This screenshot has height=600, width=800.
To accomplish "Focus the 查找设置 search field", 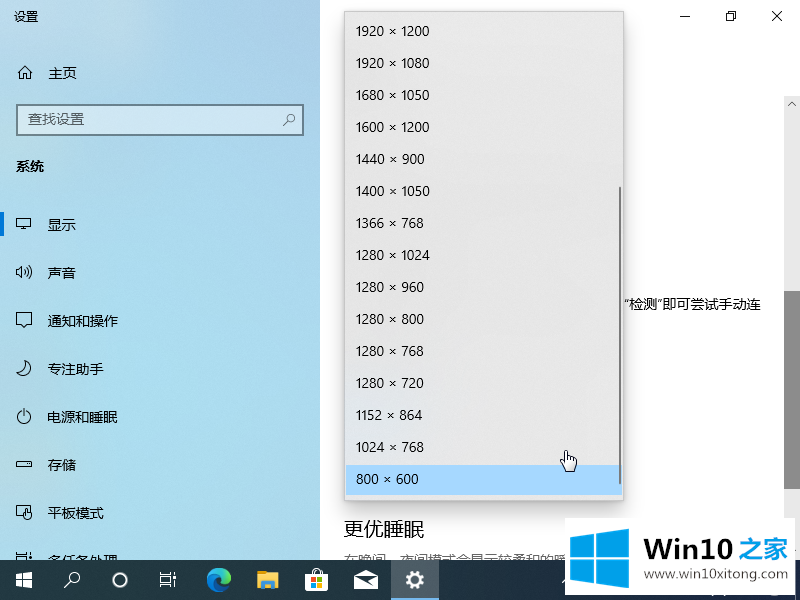I will 160,120.
